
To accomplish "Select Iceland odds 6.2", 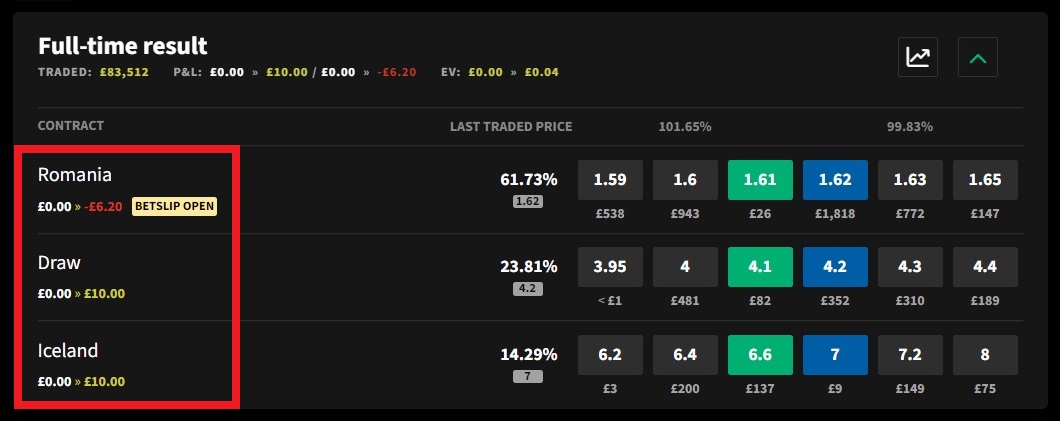I will click(610, 355).
